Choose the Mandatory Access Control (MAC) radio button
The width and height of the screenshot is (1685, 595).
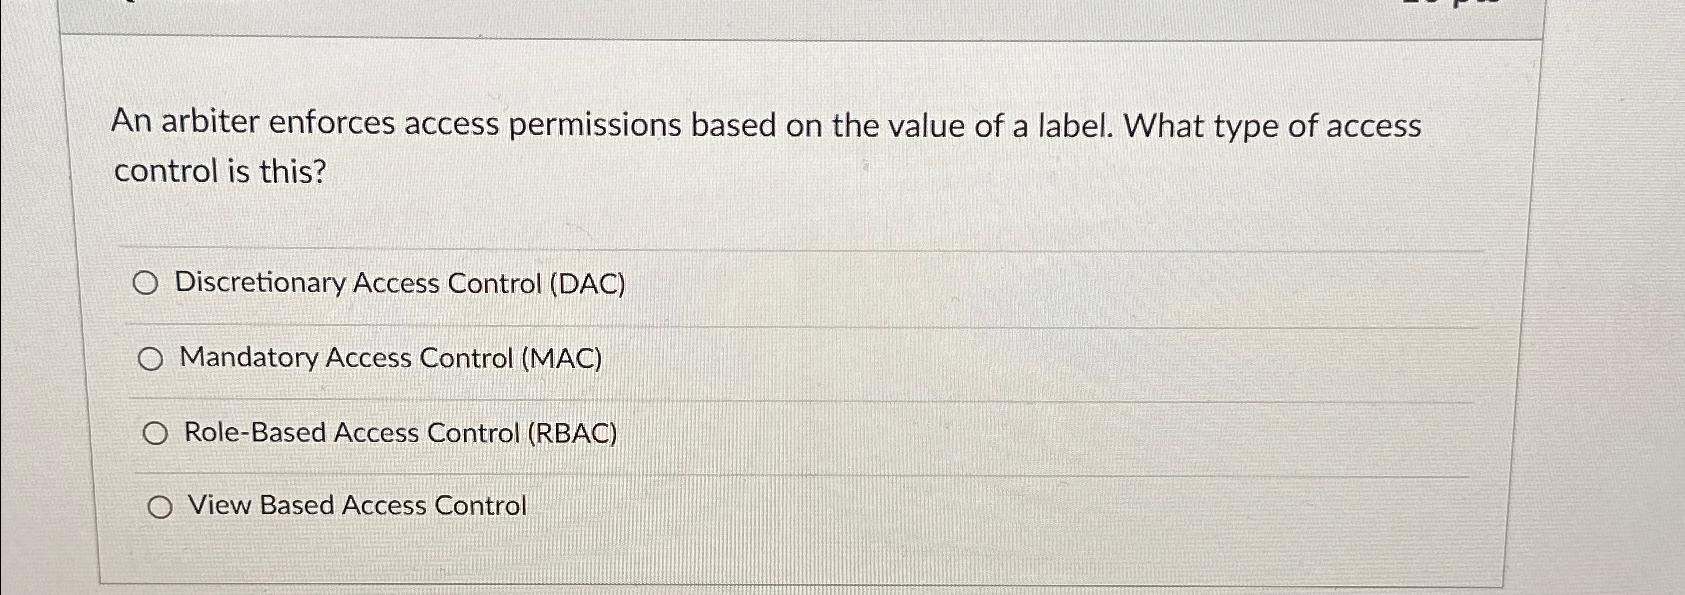coord(150,360)
